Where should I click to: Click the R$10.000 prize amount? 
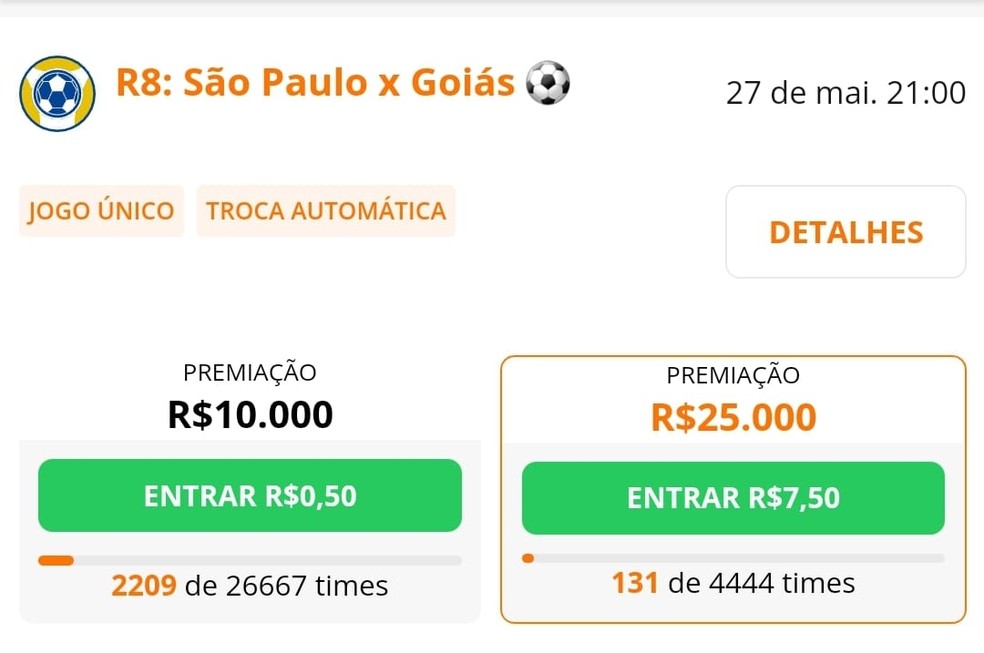(x=249, y=415)
